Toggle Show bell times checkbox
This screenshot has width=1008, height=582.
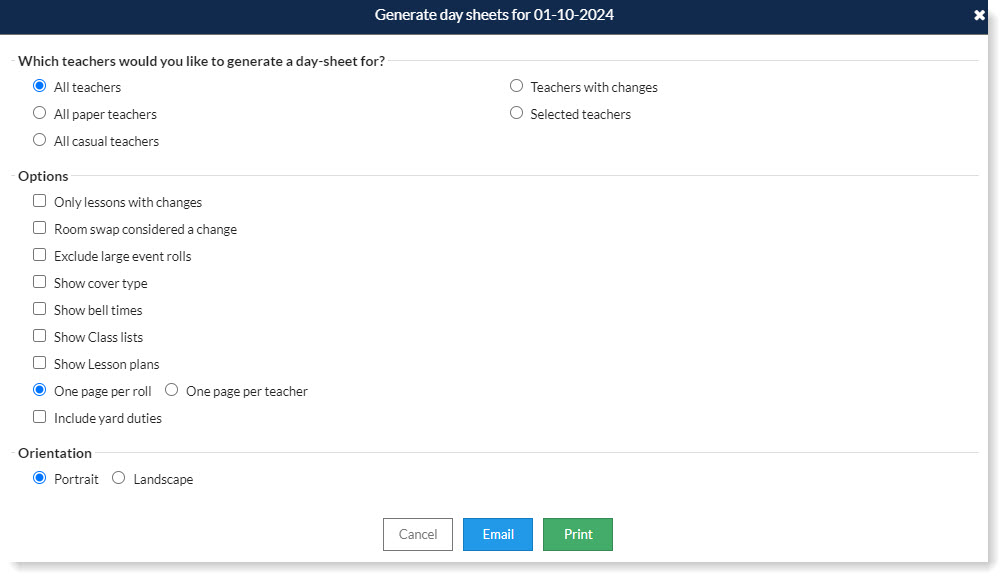tap(40, 309)
